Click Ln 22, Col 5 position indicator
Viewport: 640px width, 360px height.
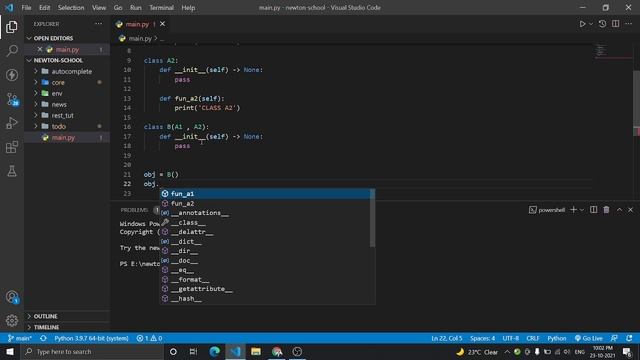point(447,338)
